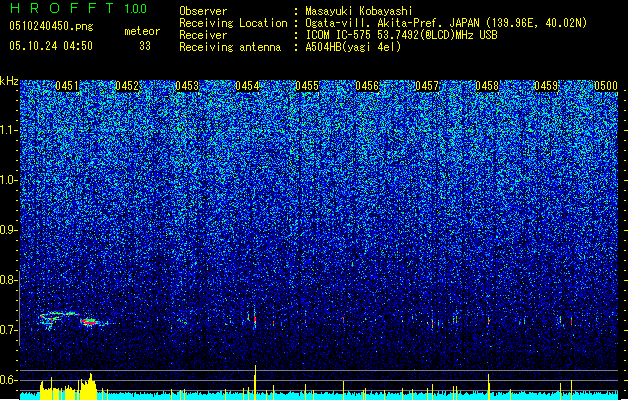Click the 1.1 kHz axis label
Screen dimensions: 629x400
[8, 130]
